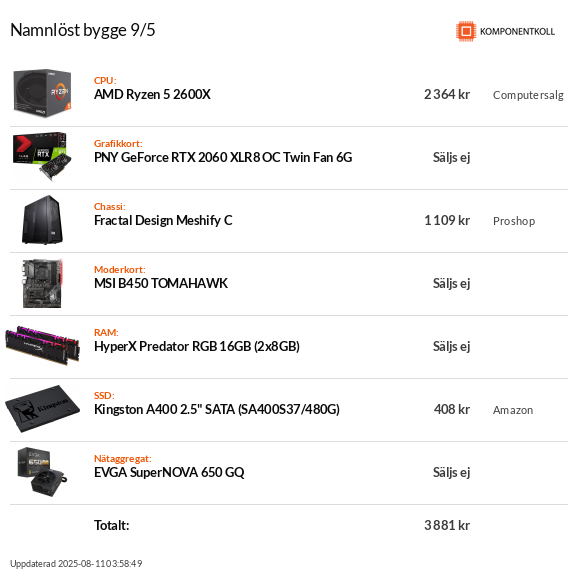Select the Kingston A400 SSD image
577x577 pixels.
point(42,409)
